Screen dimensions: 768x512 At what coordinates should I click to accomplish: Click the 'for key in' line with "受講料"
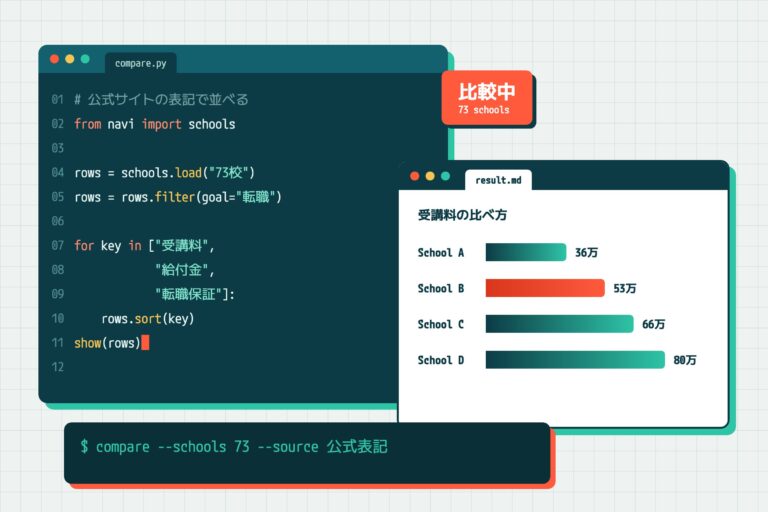click(x=144, y=245)
